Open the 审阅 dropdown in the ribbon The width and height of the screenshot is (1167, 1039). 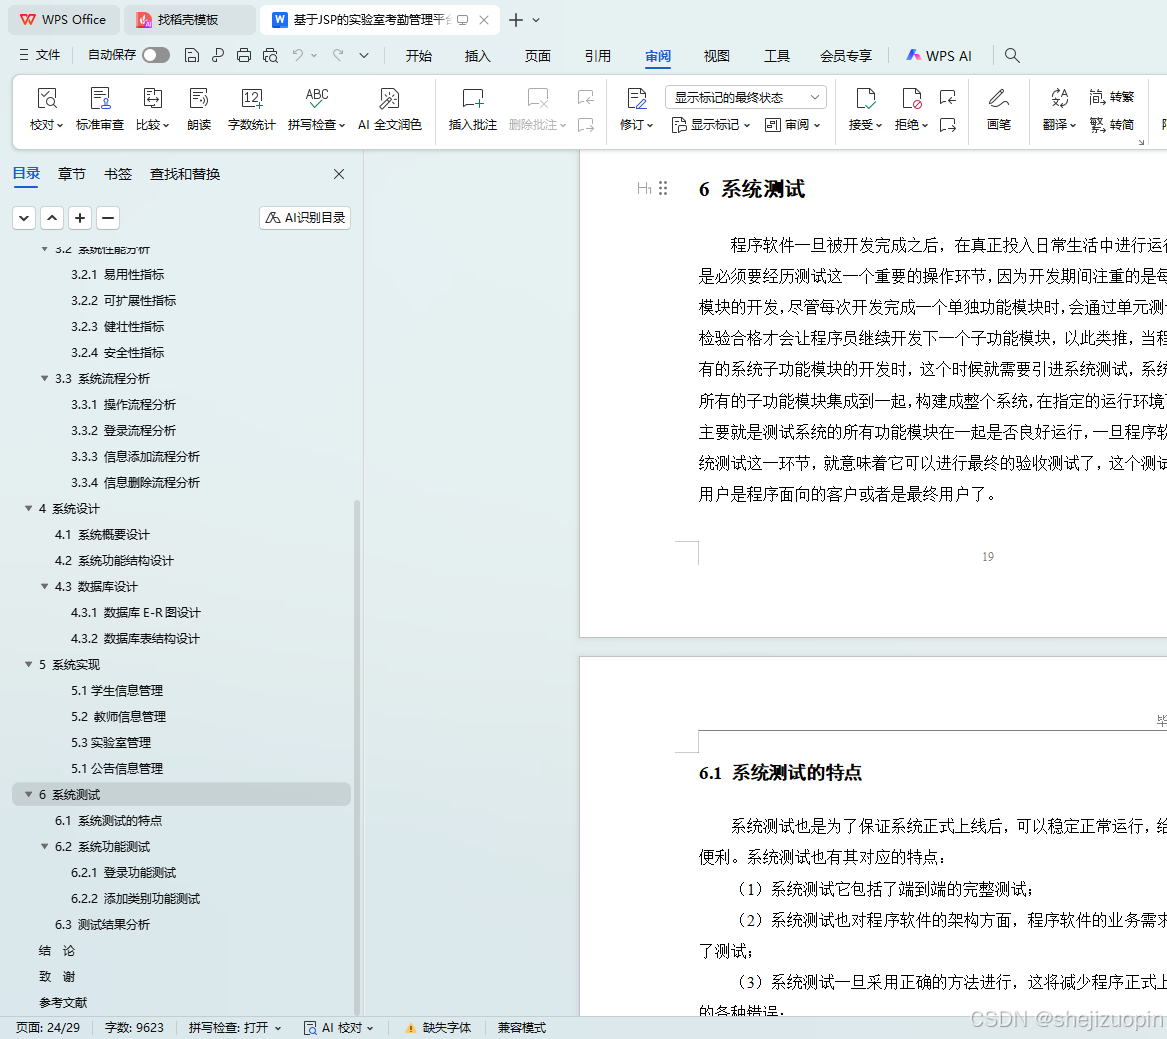tap(793, 124)
